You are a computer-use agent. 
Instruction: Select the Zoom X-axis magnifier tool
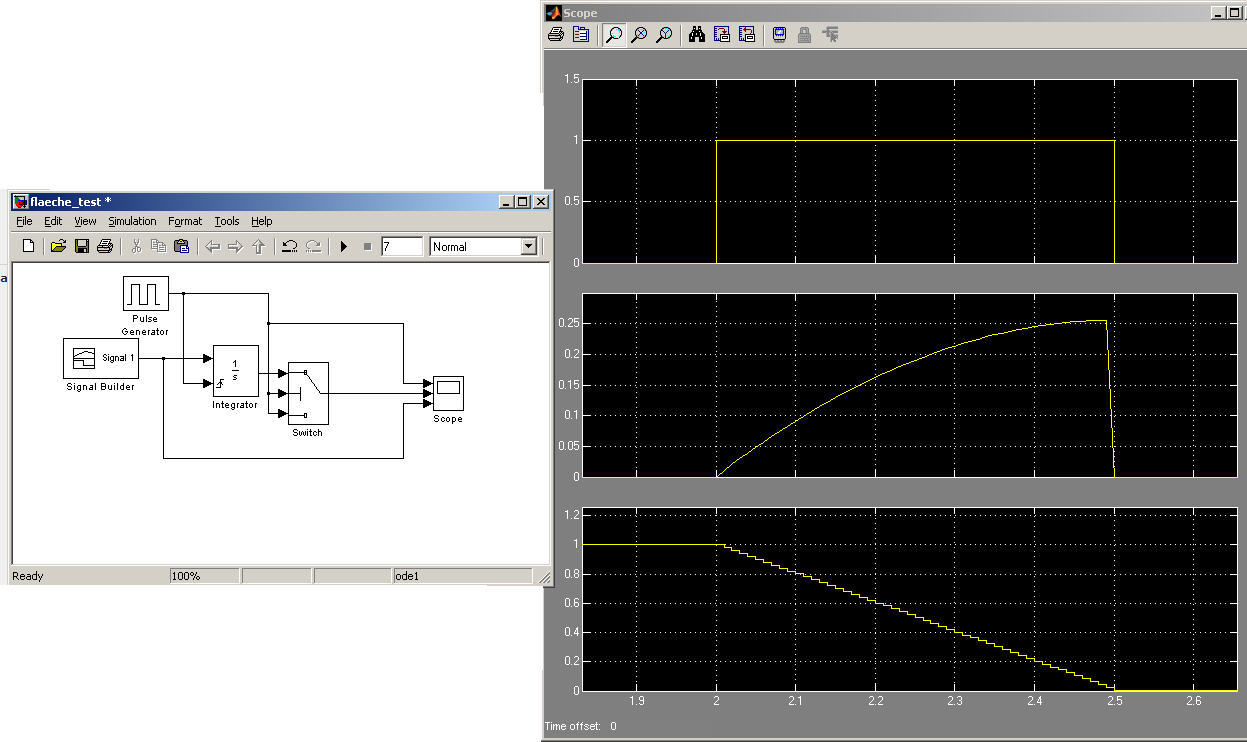click(x=639, y=35)
